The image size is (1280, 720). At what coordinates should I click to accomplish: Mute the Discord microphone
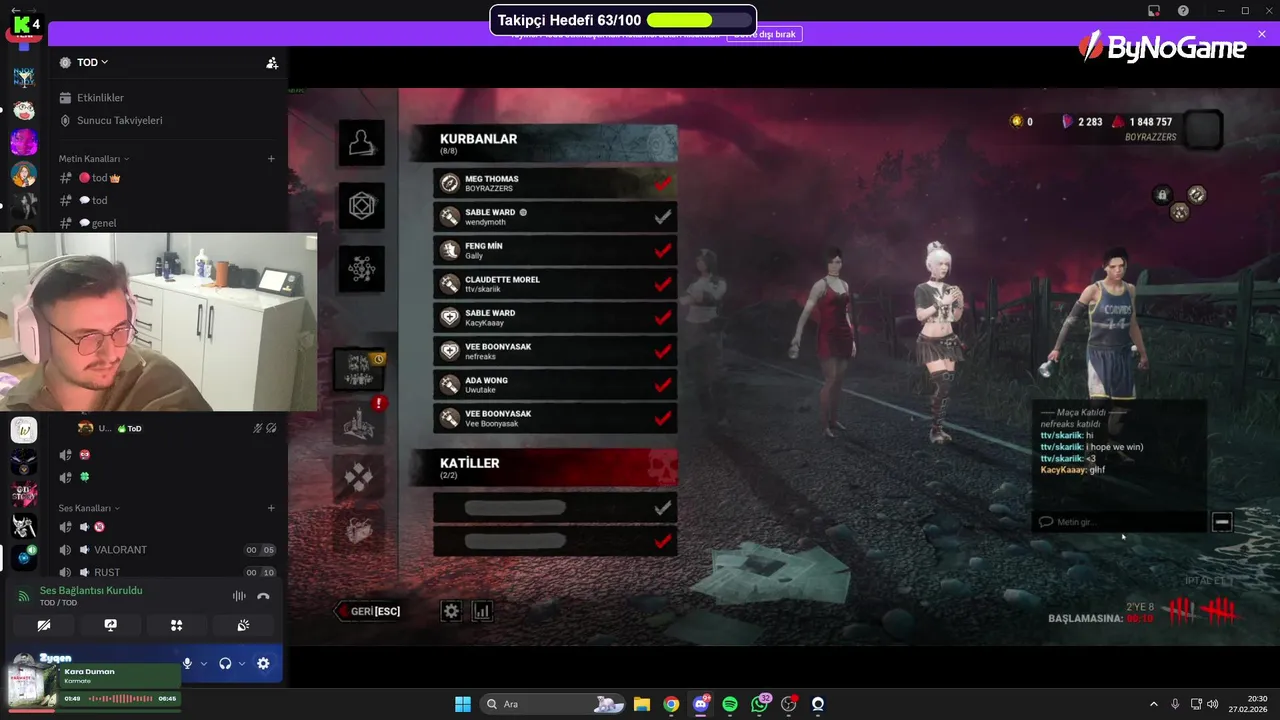pyautogui.click(x=187, y=663)
